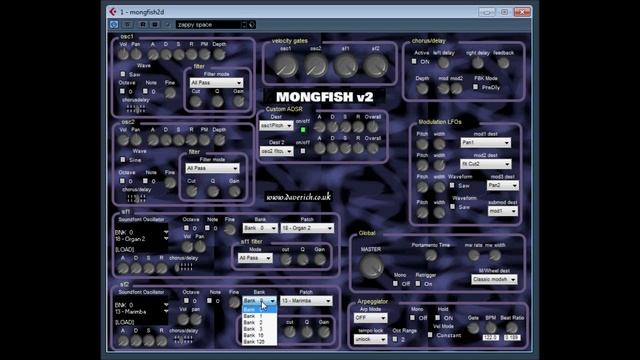Toggle the Retrigger On checkbox
The image size is (640, 360).
point(418,283)
